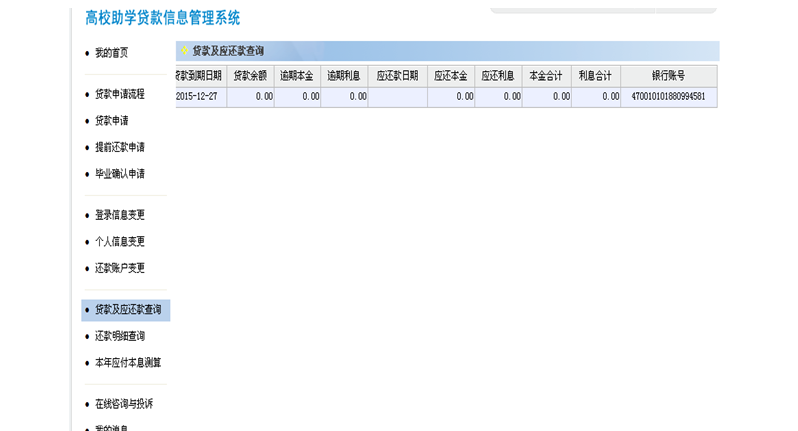
Task: Click the 高校助学贷款信息管理系统 title
Action: (x=162, y=18)
